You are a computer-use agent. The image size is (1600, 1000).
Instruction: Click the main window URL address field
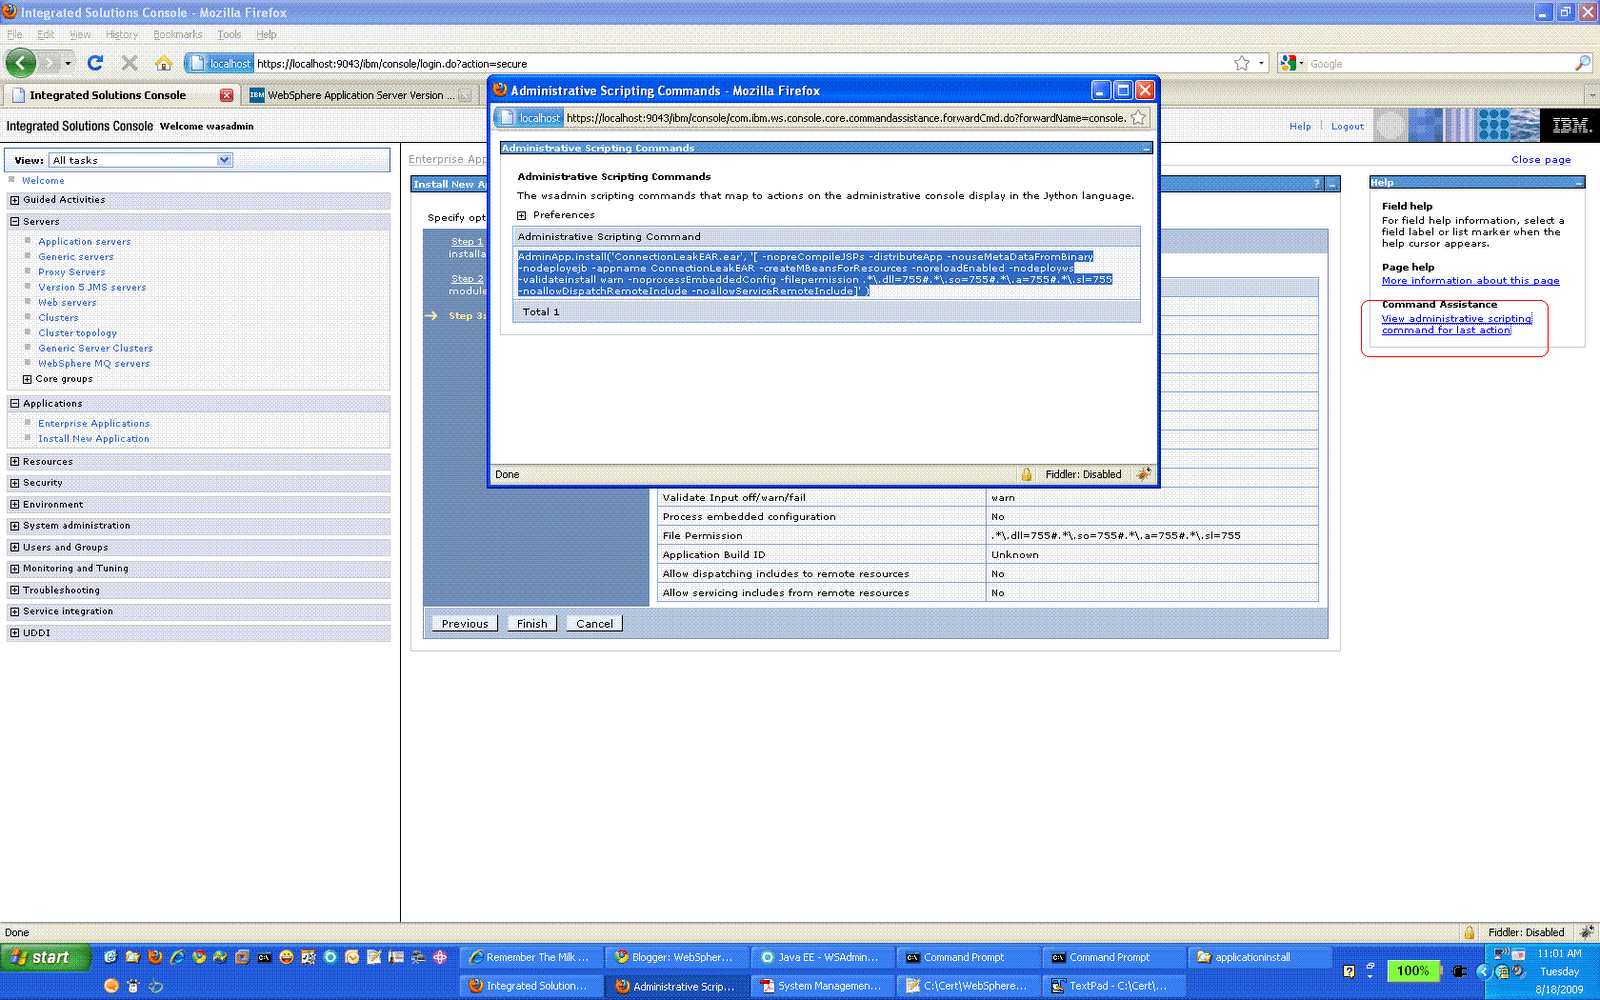(740, 63)
